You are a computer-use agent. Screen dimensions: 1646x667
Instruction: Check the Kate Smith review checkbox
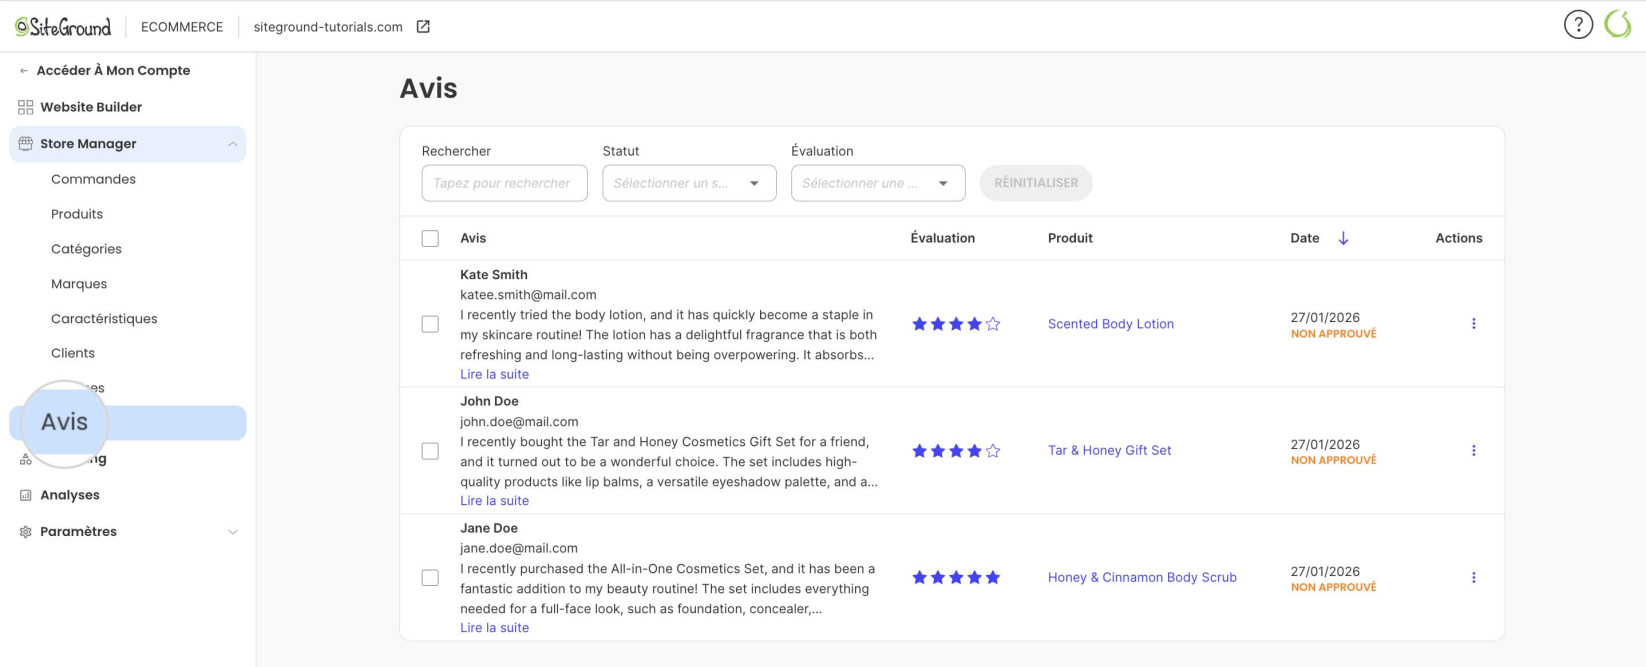click(430, 324)
